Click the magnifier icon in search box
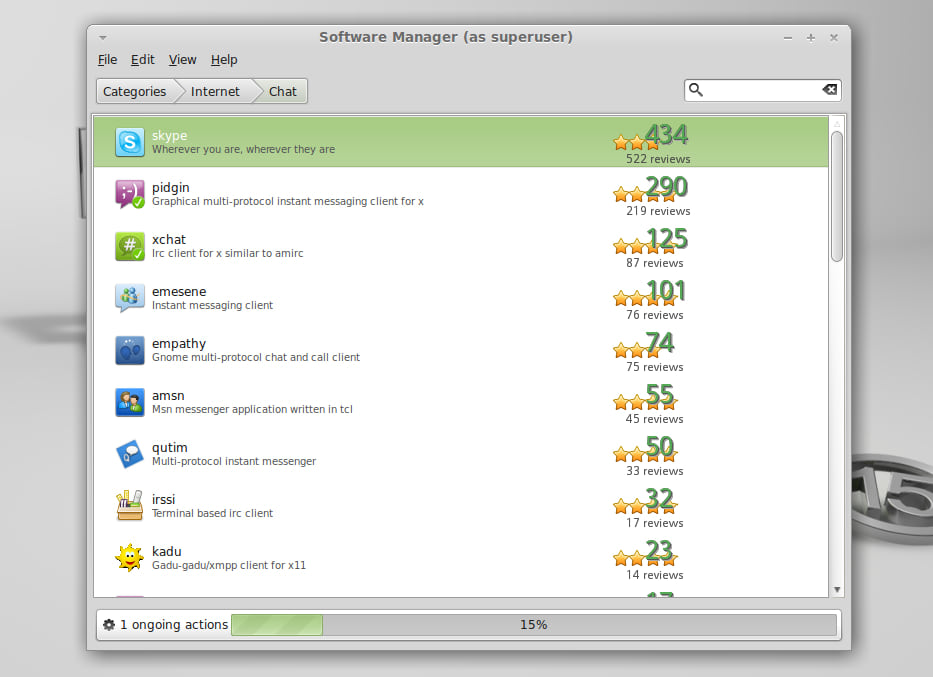933x677 pixels. click(696, 90)
